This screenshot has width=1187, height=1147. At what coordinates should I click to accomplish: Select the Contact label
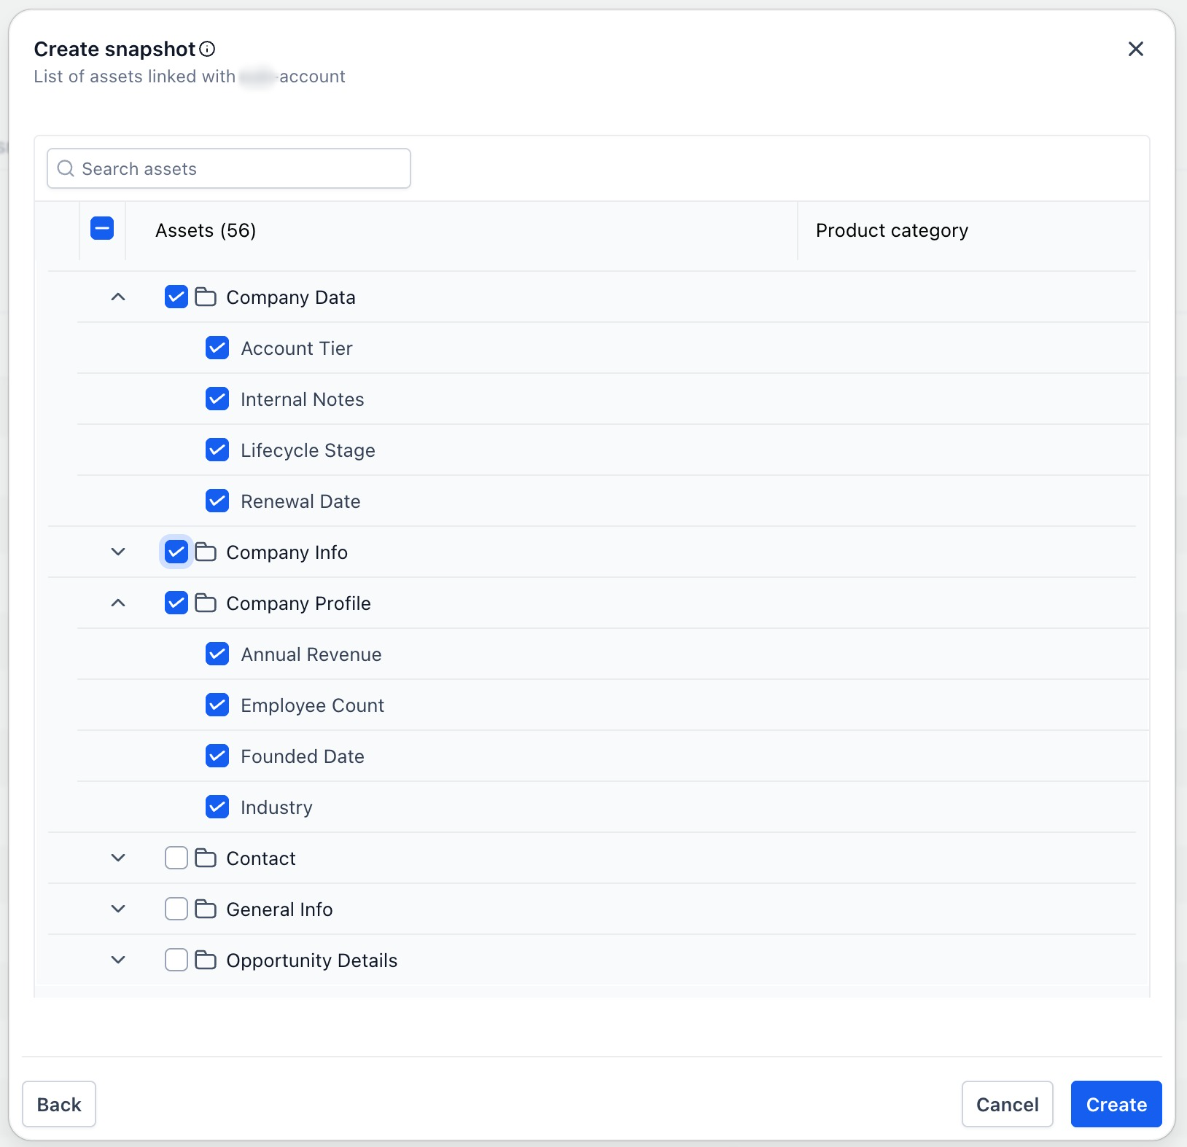coord(261,859)
